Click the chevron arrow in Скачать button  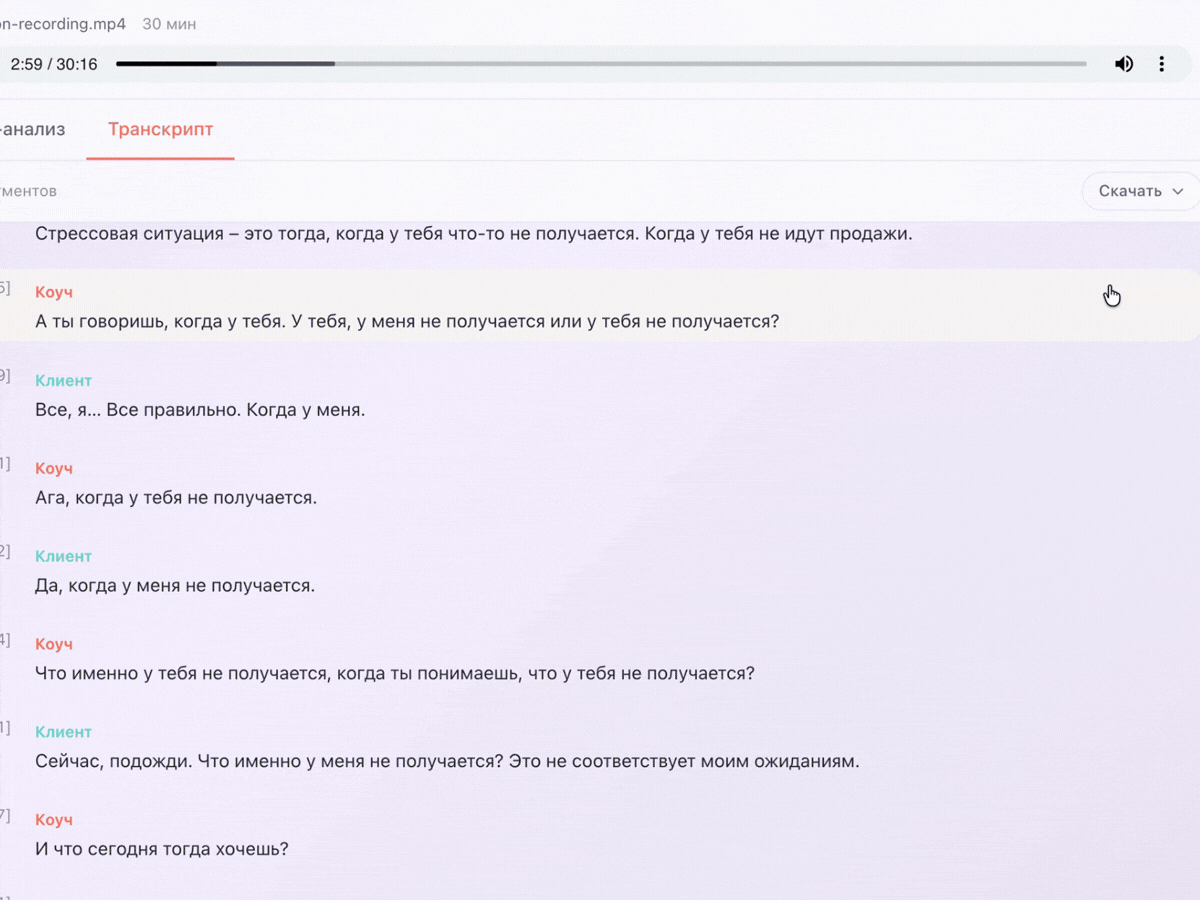[1177, 191]
